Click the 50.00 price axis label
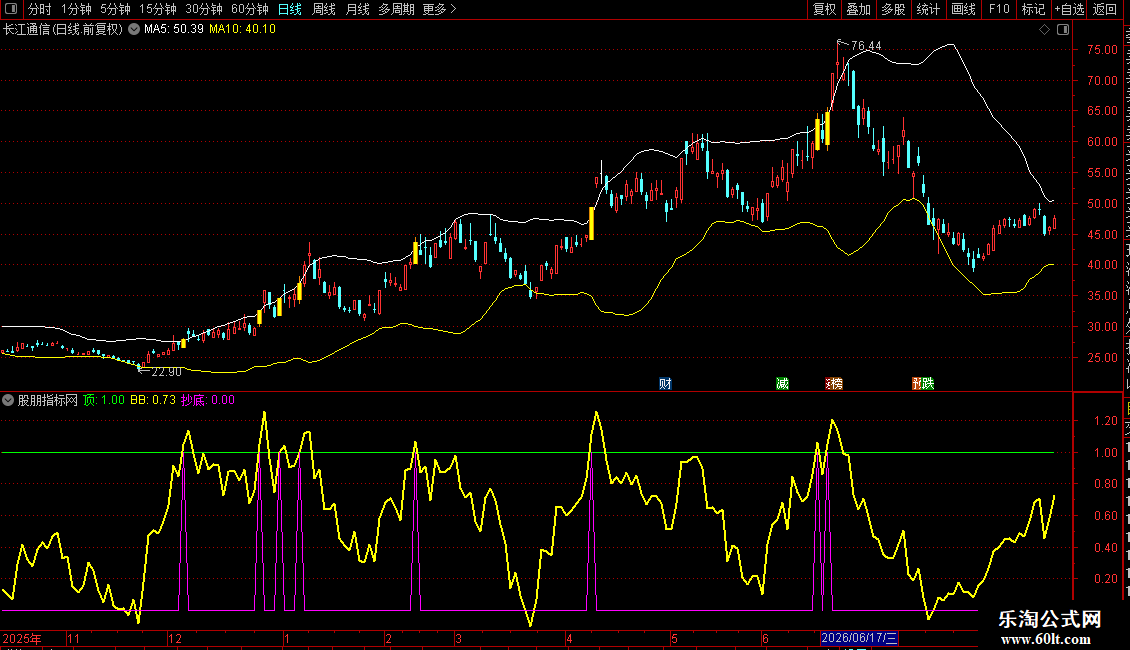1130x650 pixels. [x=1102, y=204]
